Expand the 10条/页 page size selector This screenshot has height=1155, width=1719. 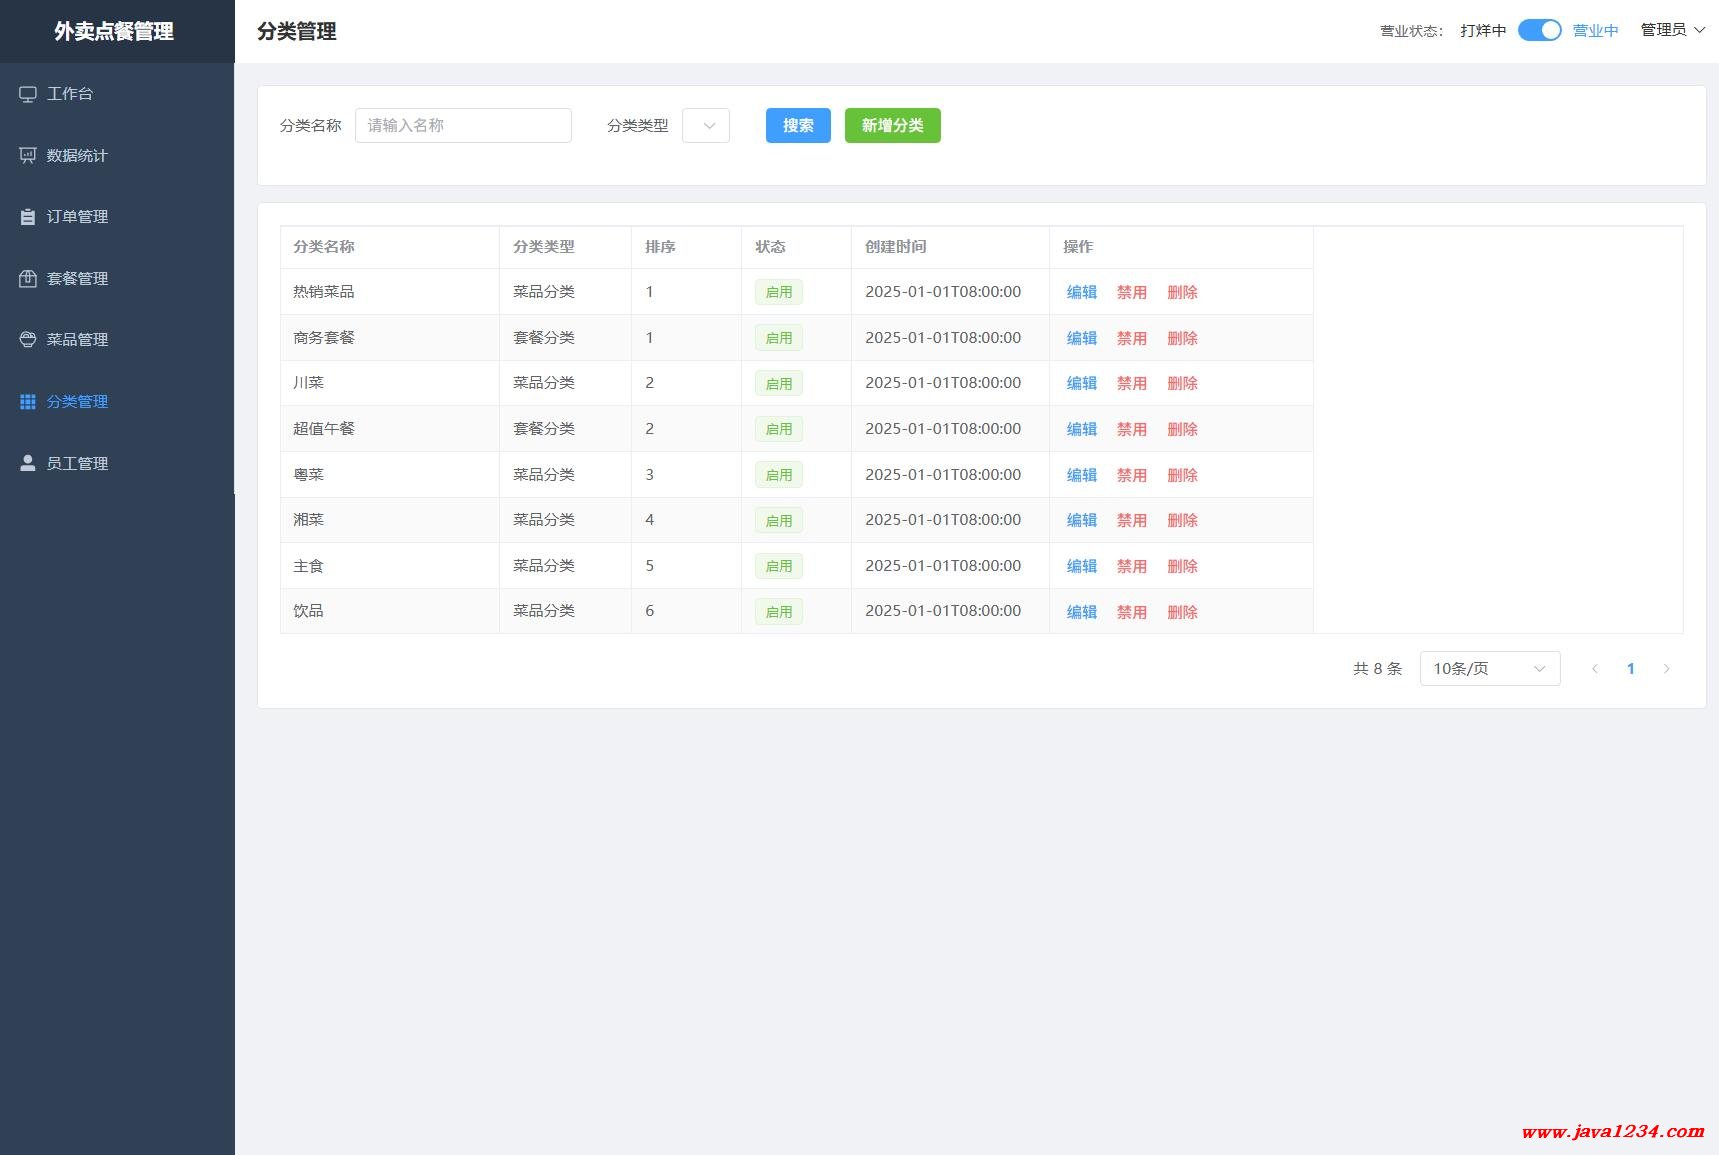pyautogui.click(x=1489, y=669)
